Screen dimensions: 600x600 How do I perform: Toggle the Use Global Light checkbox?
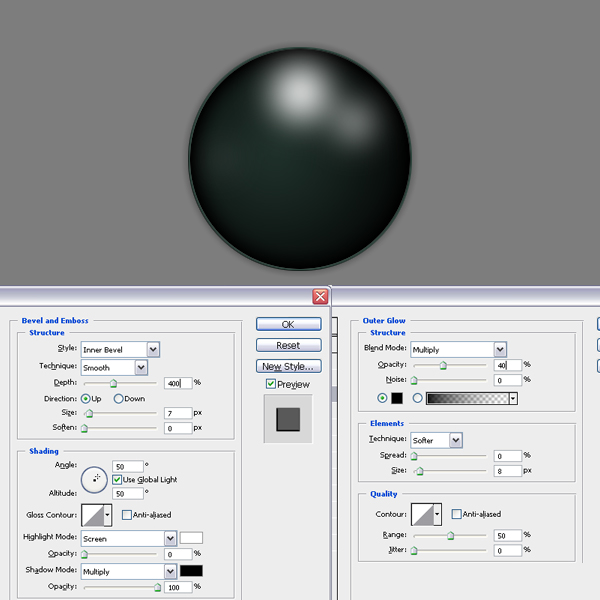click(x=117, y=479)
